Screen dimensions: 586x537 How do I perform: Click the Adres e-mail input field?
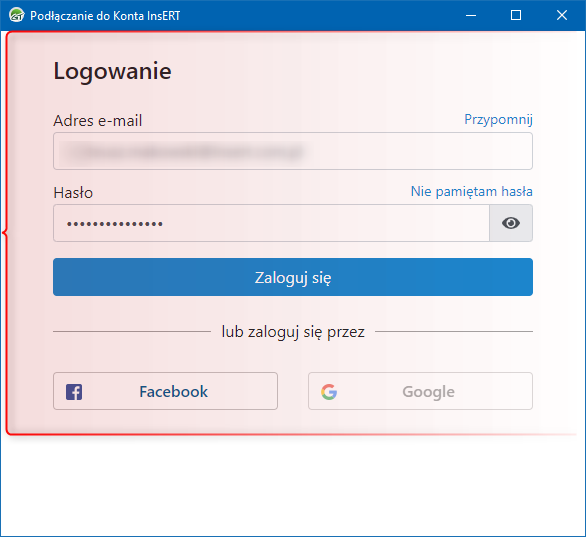click(x=293, y=151)
